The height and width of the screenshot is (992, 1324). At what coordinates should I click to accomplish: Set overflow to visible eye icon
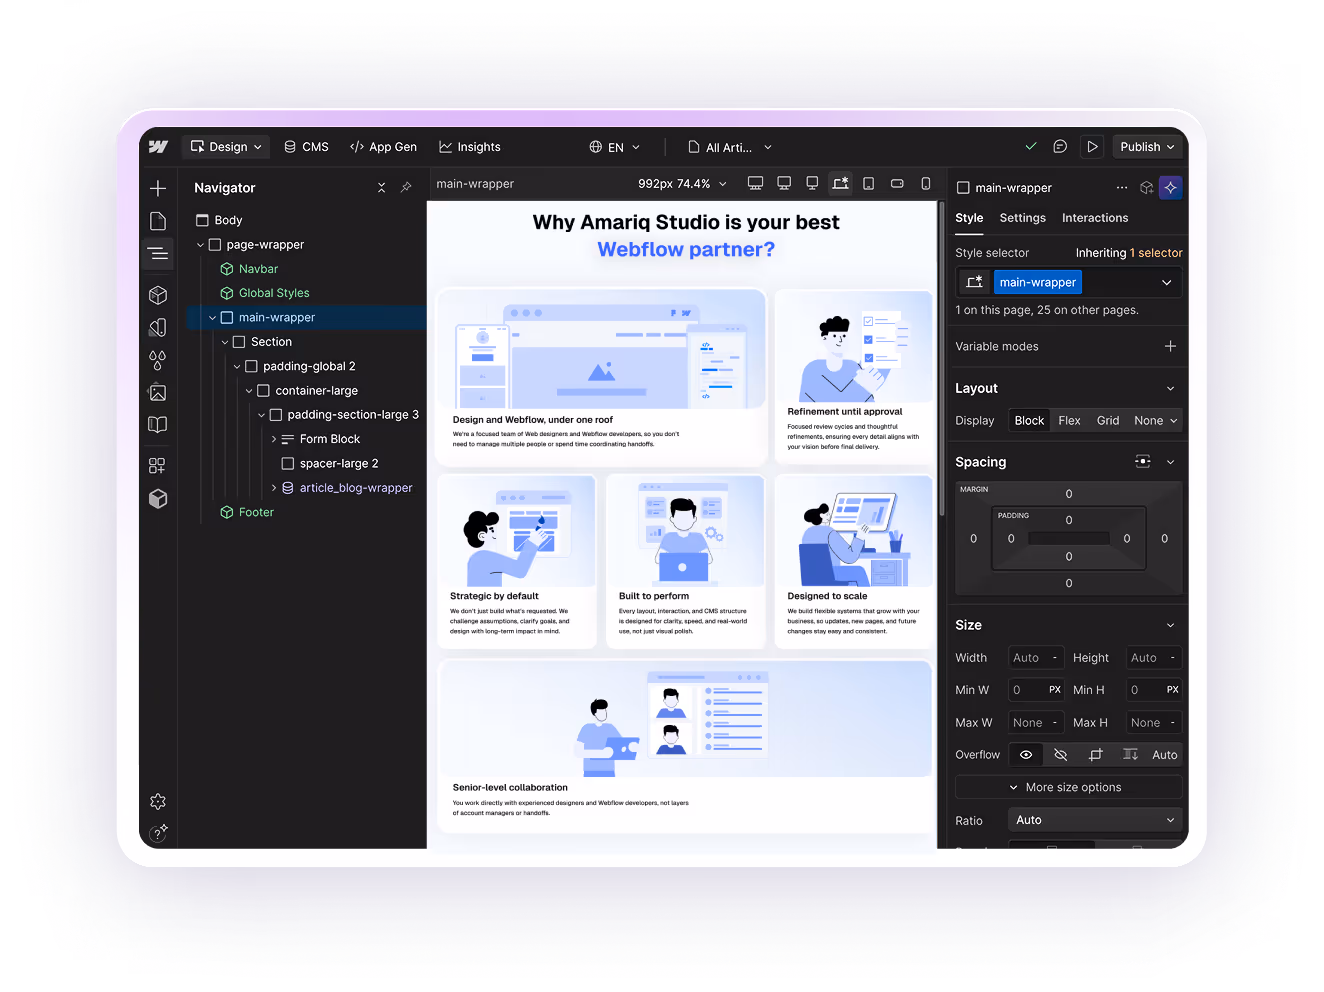(x=1026, y=755)
